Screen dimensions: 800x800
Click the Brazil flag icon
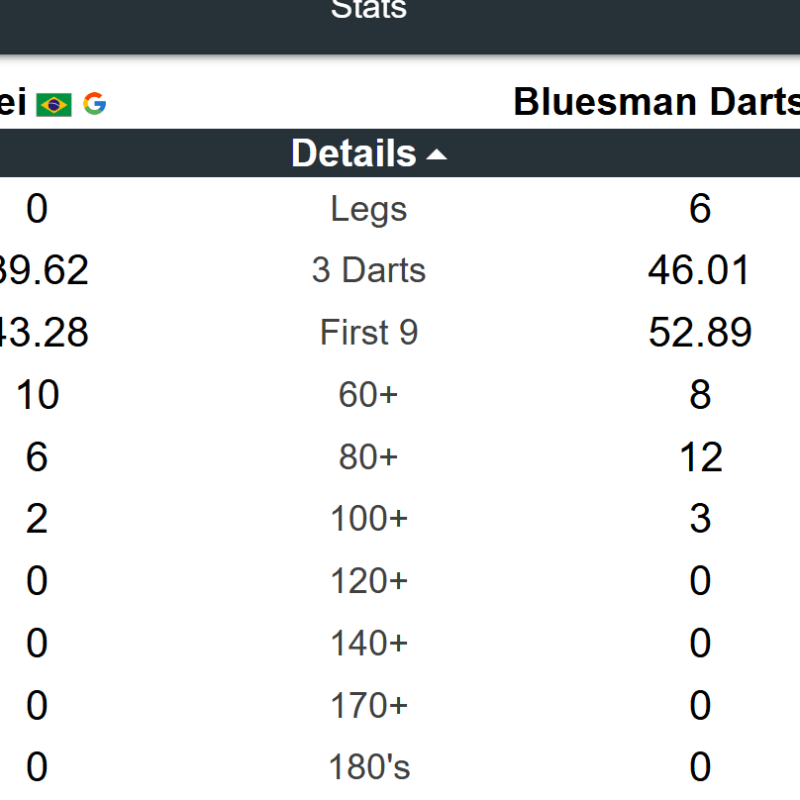coord(54,105)
